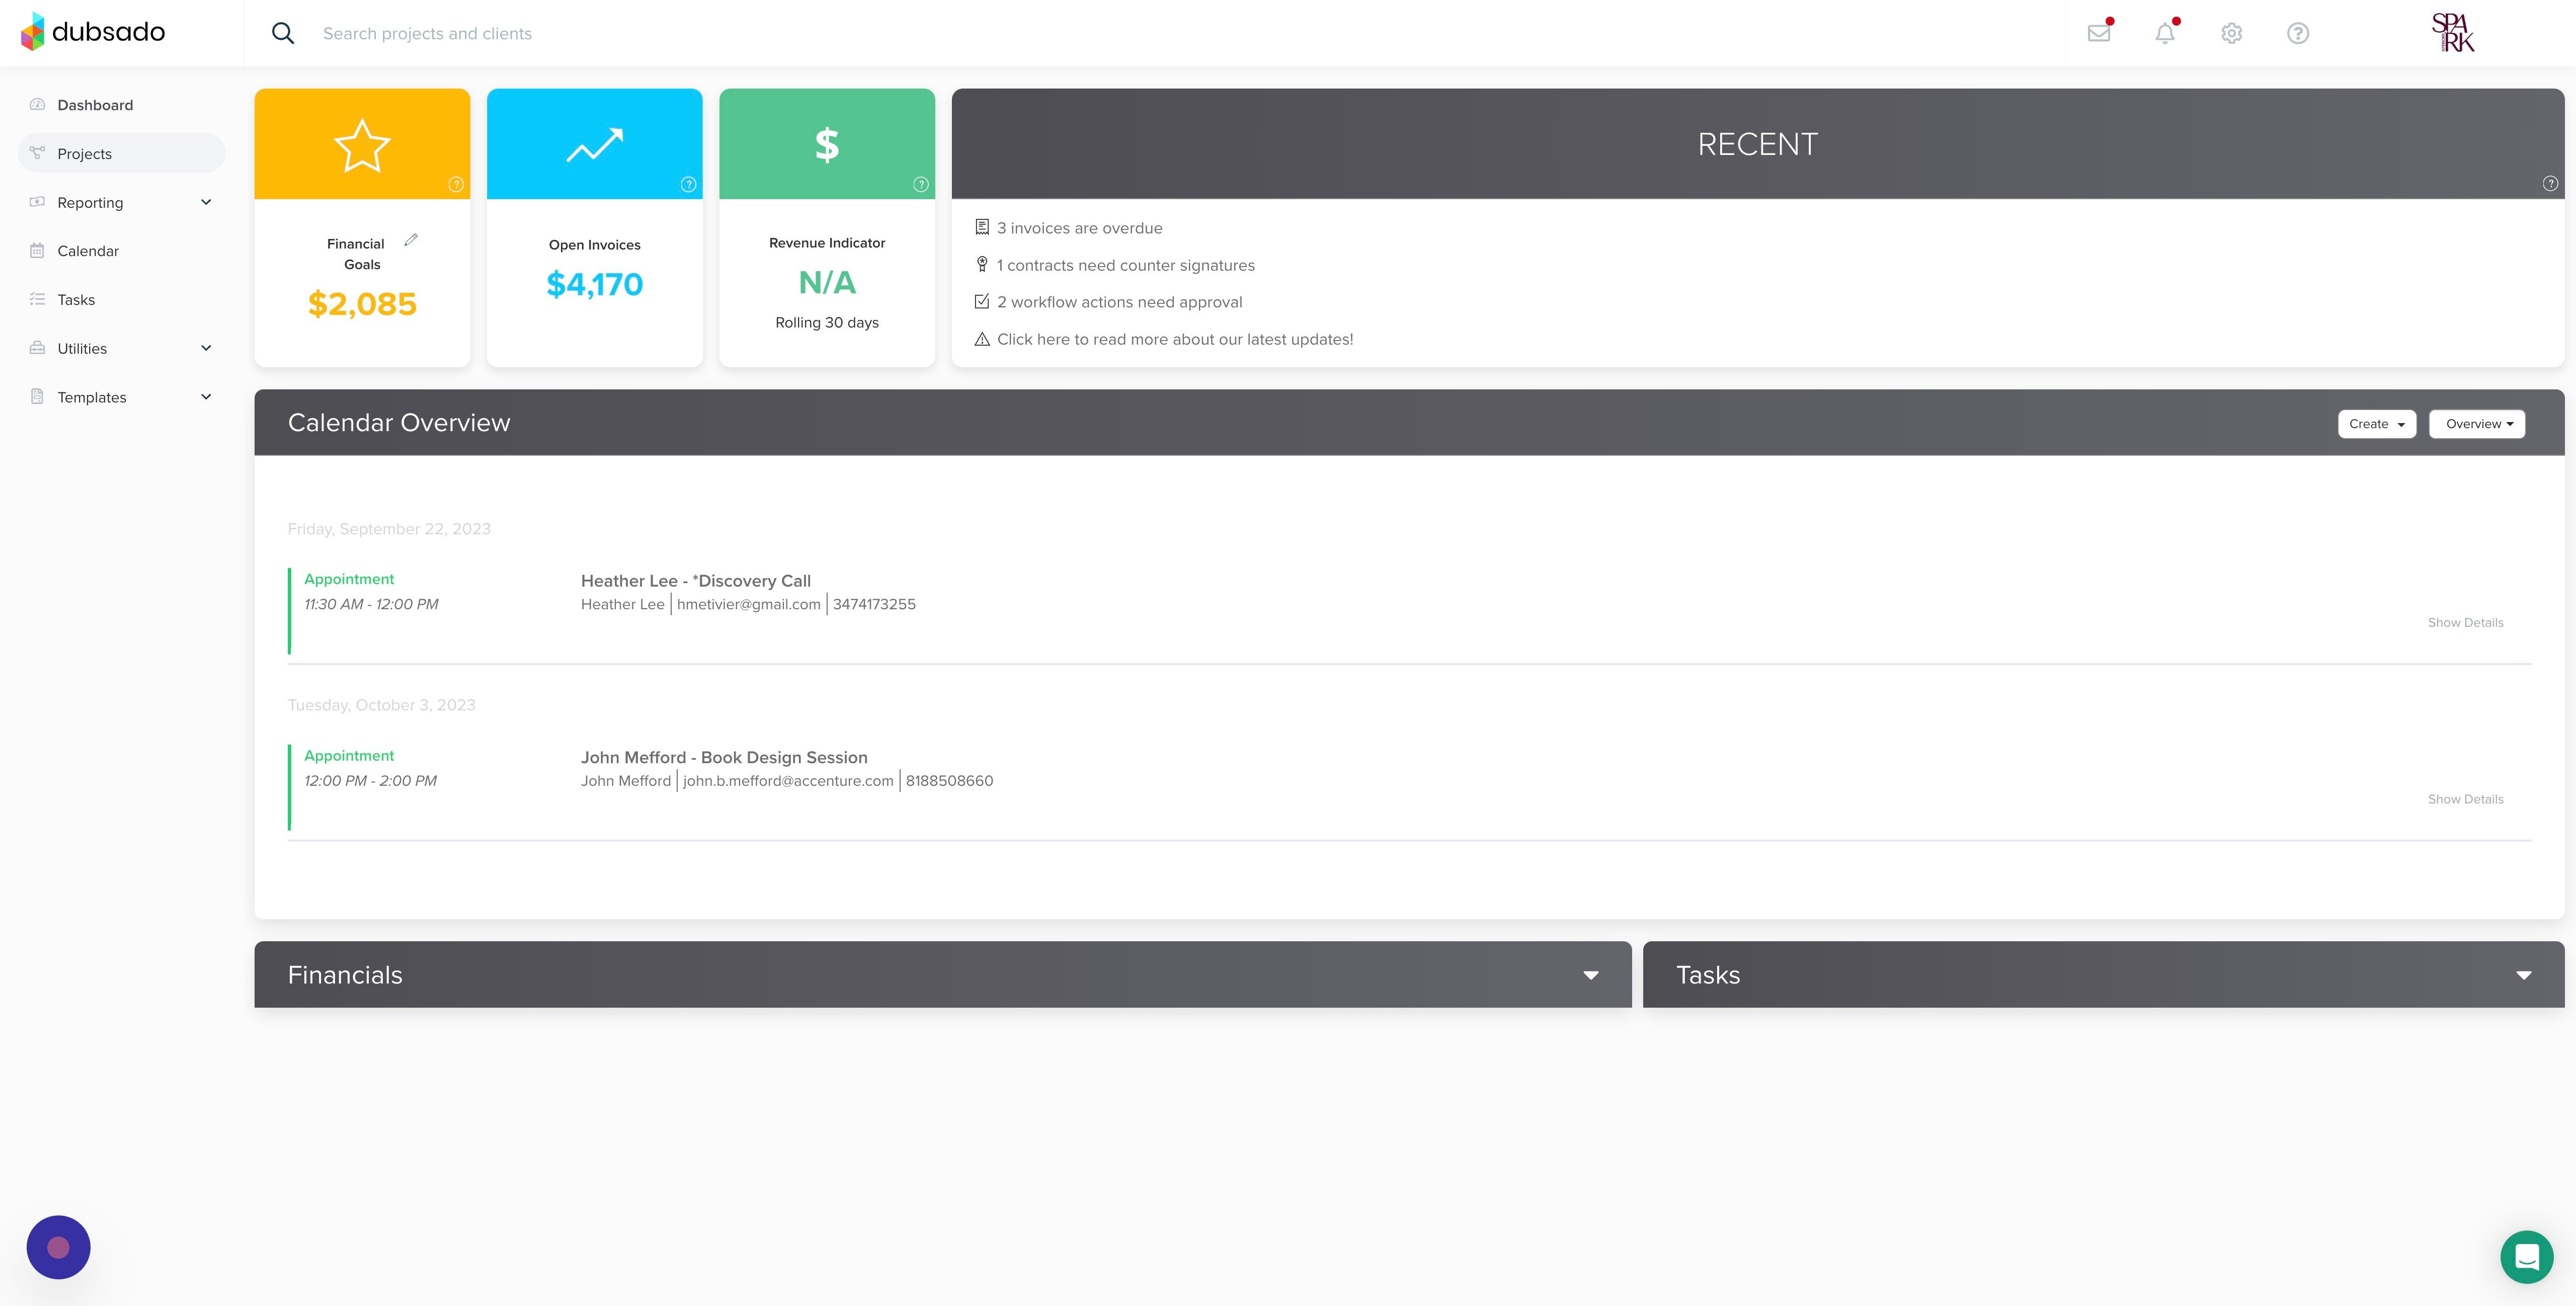This screenshot has height=1306, width=2576.
Task: Open settings gear icon
Action: pos(2231,33)
